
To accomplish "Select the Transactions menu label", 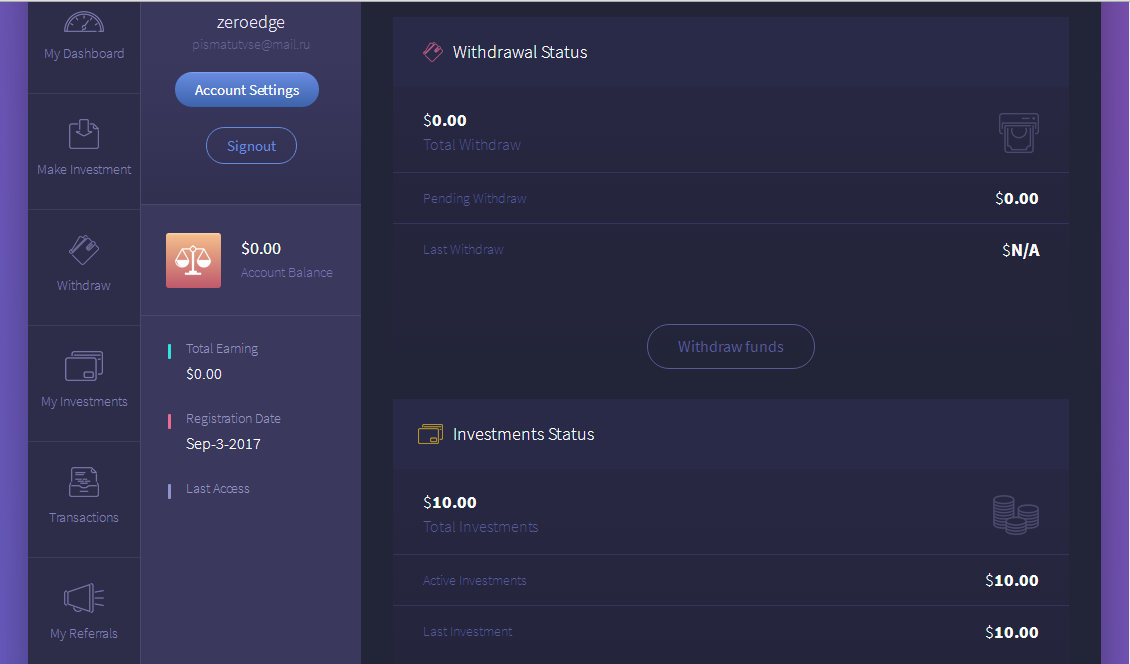I will tap(84, 518).
